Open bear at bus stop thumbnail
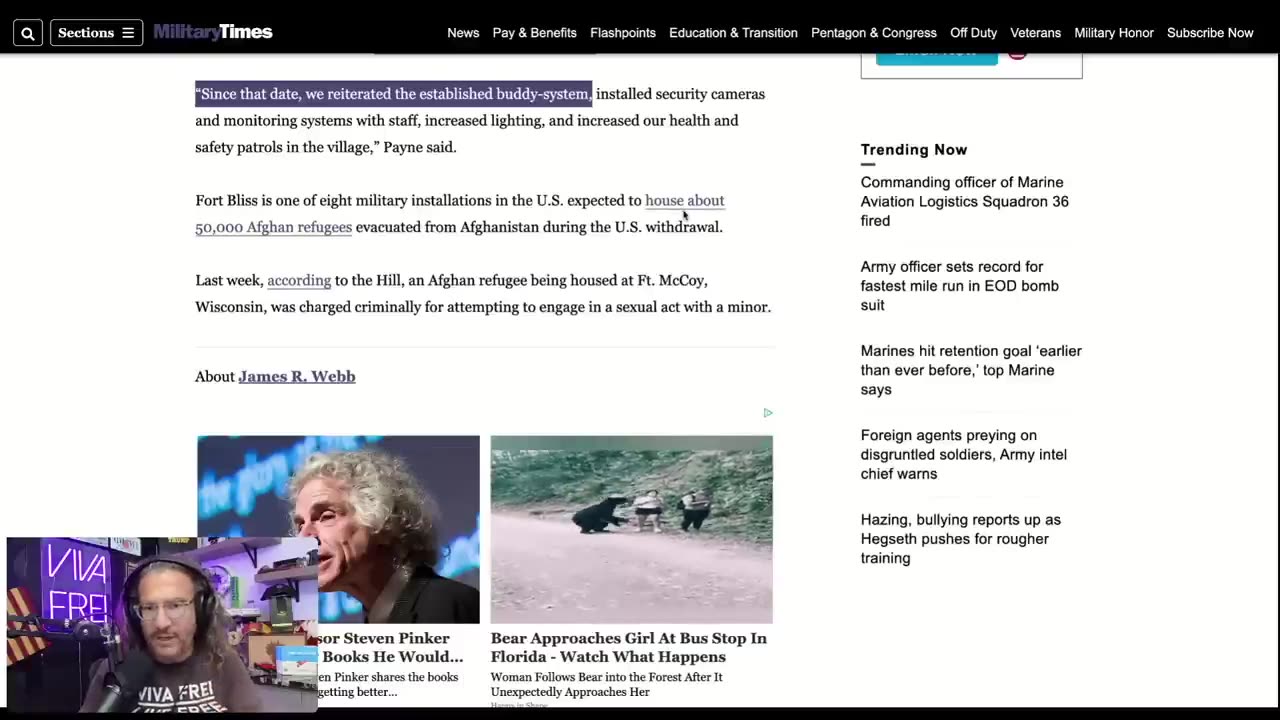Screen dimensions: 1280x720 coord(631,529)
